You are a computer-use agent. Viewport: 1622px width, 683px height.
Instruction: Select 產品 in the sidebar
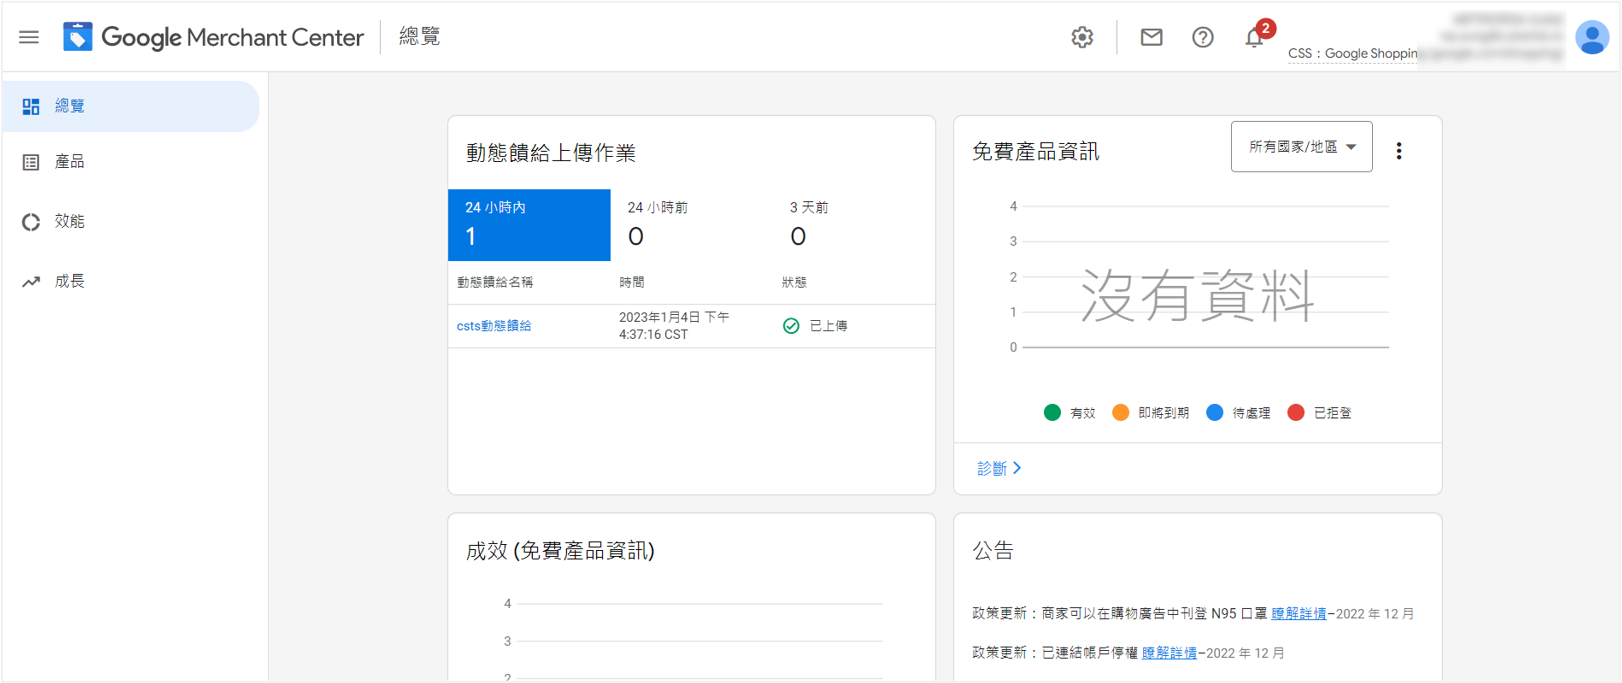pyautogui.click(x=131, y=162)
